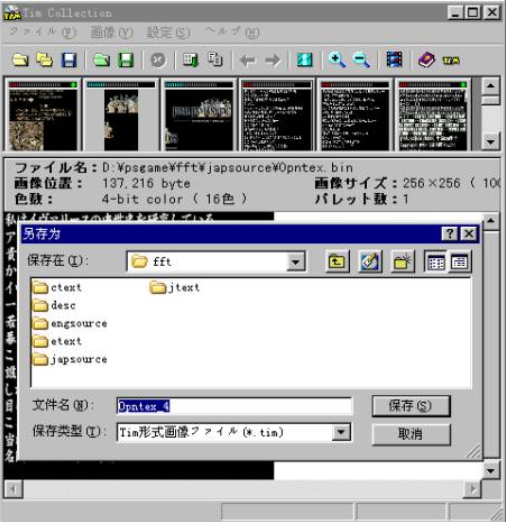Expand the 保存在 fft folder dropdown
The width and height of the screenshot is (506, 522).
click(x=295, y=262)
